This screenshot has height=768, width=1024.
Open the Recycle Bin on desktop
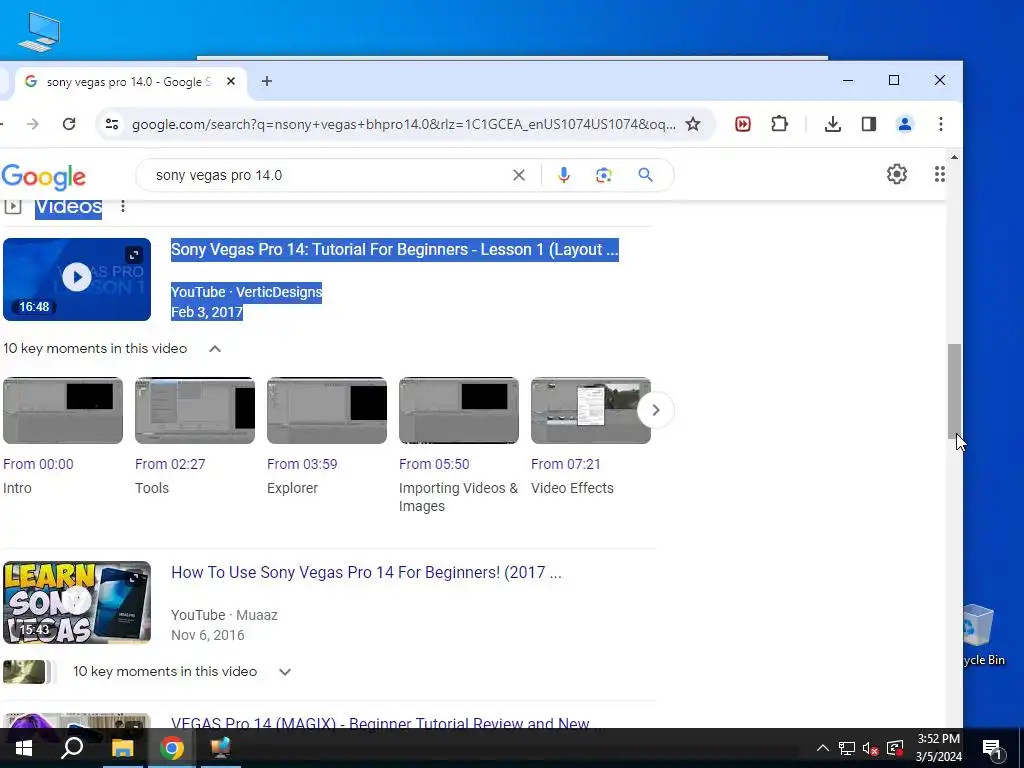tap(980, 633)
